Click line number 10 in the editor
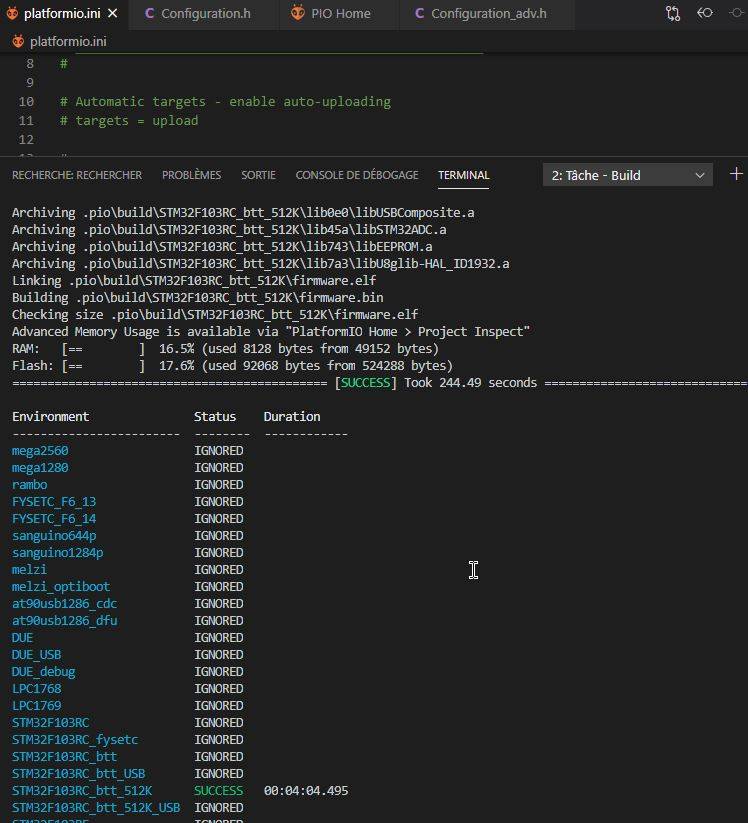Image resolution: width=748 pixels, height=823 pixels. click(26, 102)
